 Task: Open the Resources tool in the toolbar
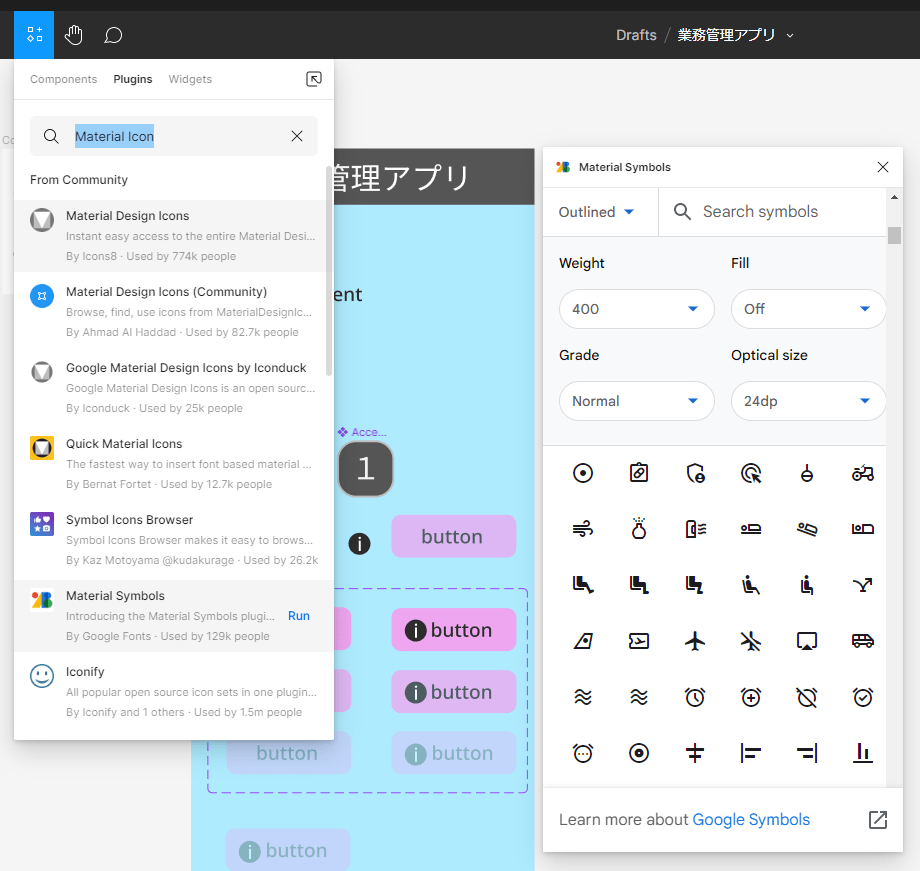(34, 35)
